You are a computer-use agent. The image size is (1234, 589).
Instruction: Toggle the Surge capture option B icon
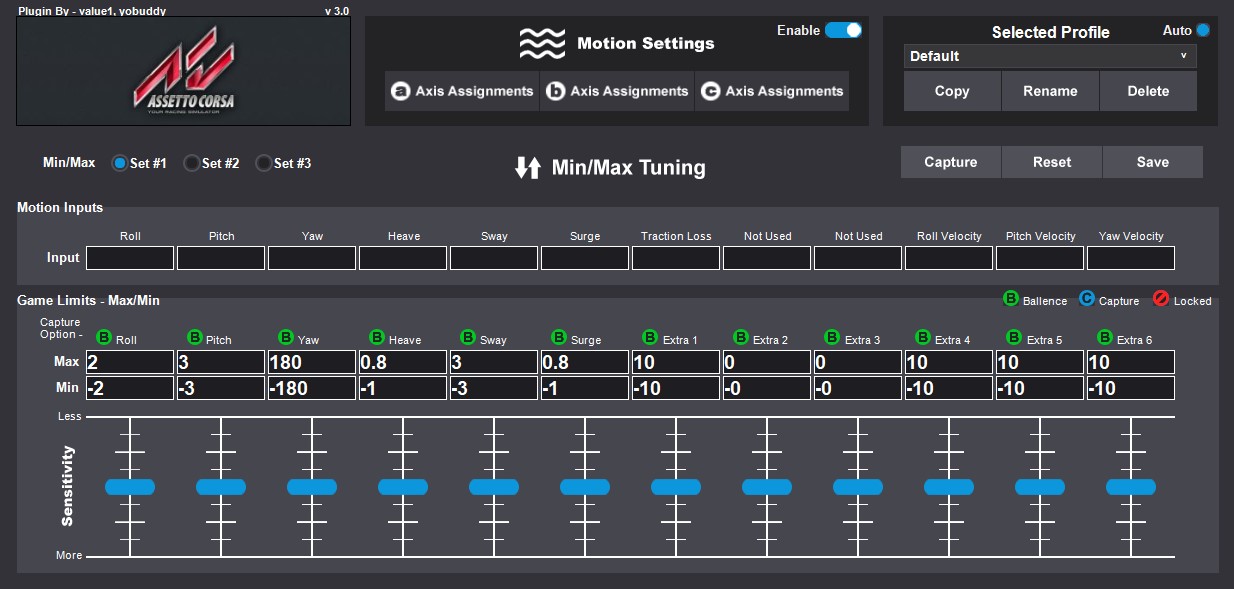(559, 338)
